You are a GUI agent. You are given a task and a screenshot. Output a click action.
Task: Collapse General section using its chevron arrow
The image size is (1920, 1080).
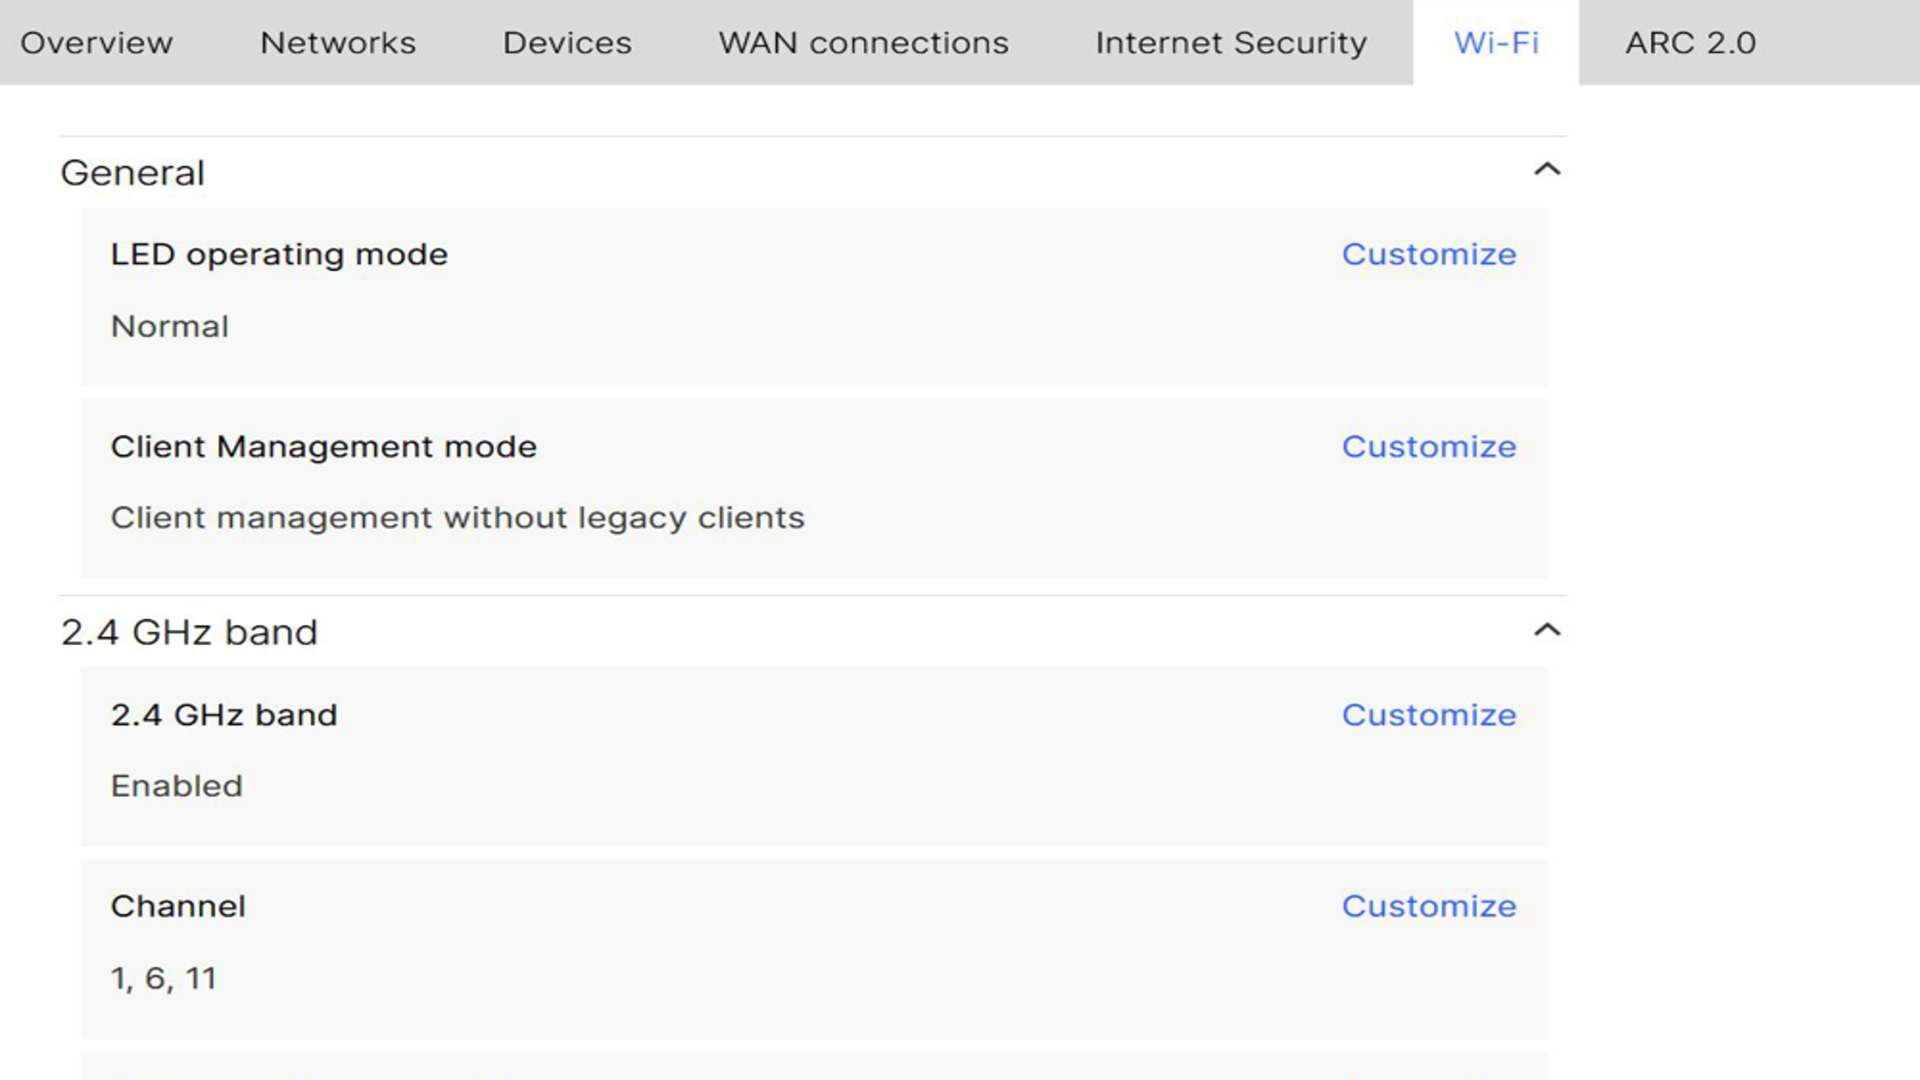pyautogui.click(x=1546, y=169)
